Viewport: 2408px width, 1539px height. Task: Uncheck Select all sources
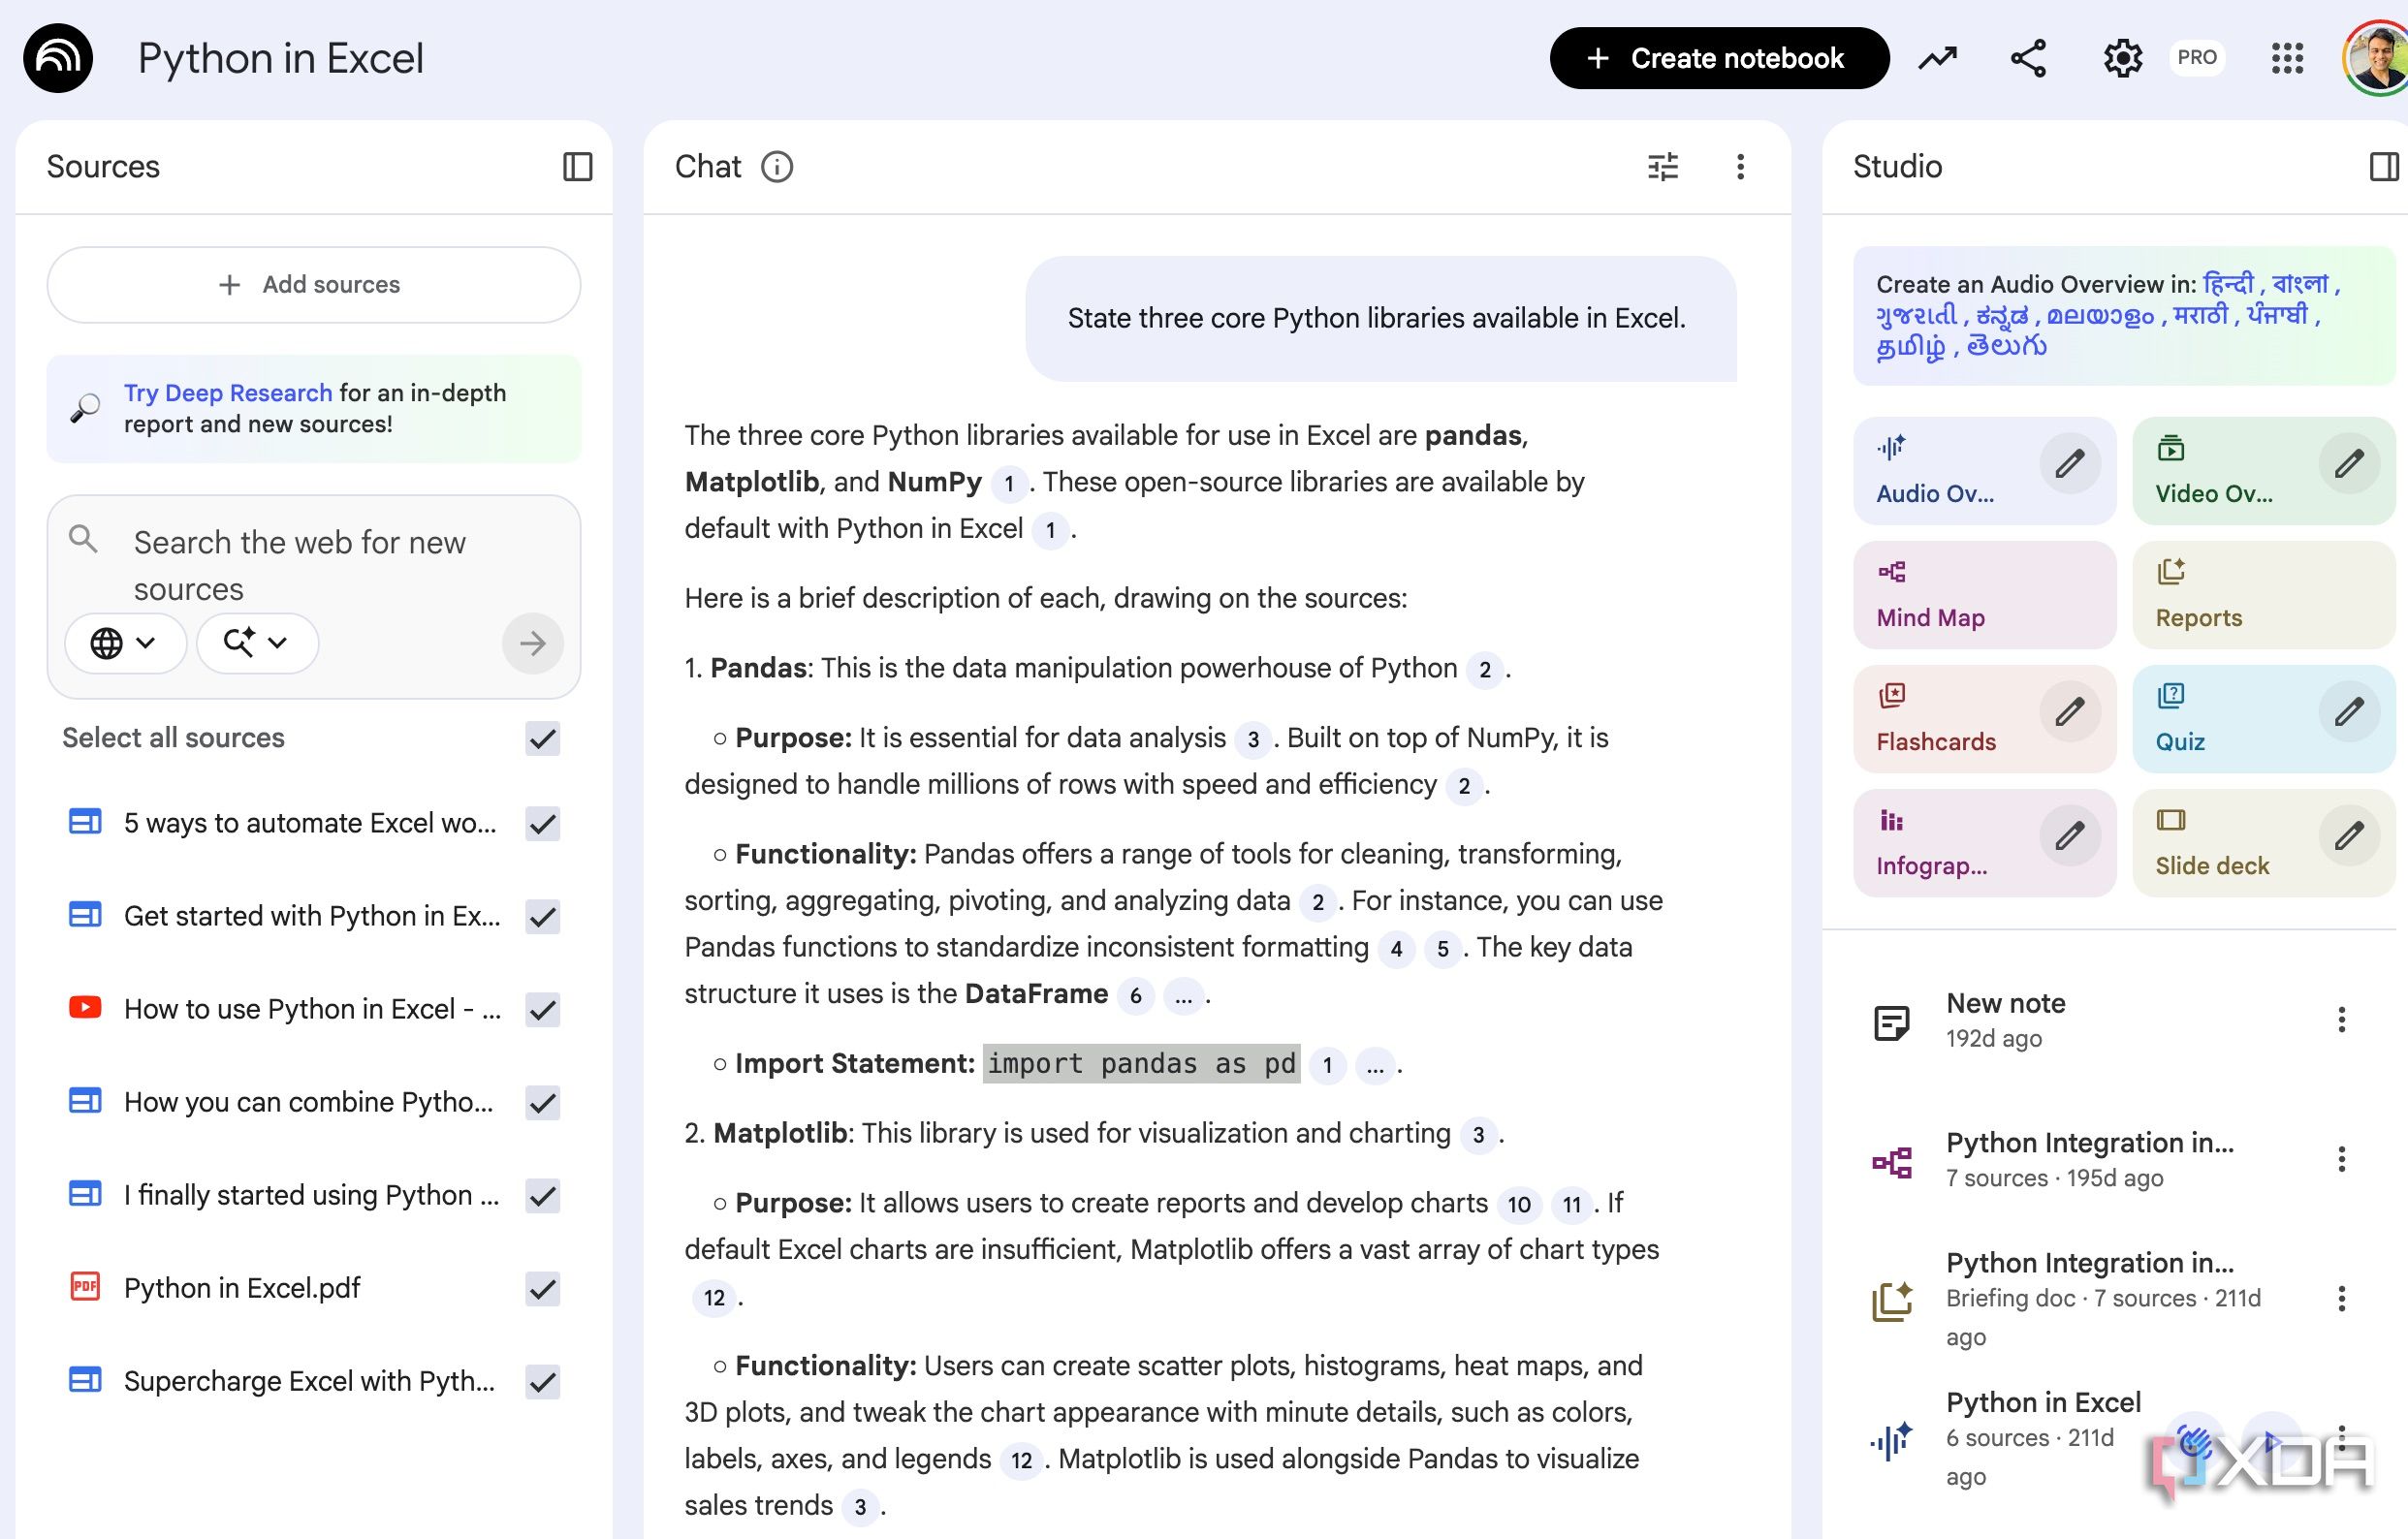(x=541, y=739)
